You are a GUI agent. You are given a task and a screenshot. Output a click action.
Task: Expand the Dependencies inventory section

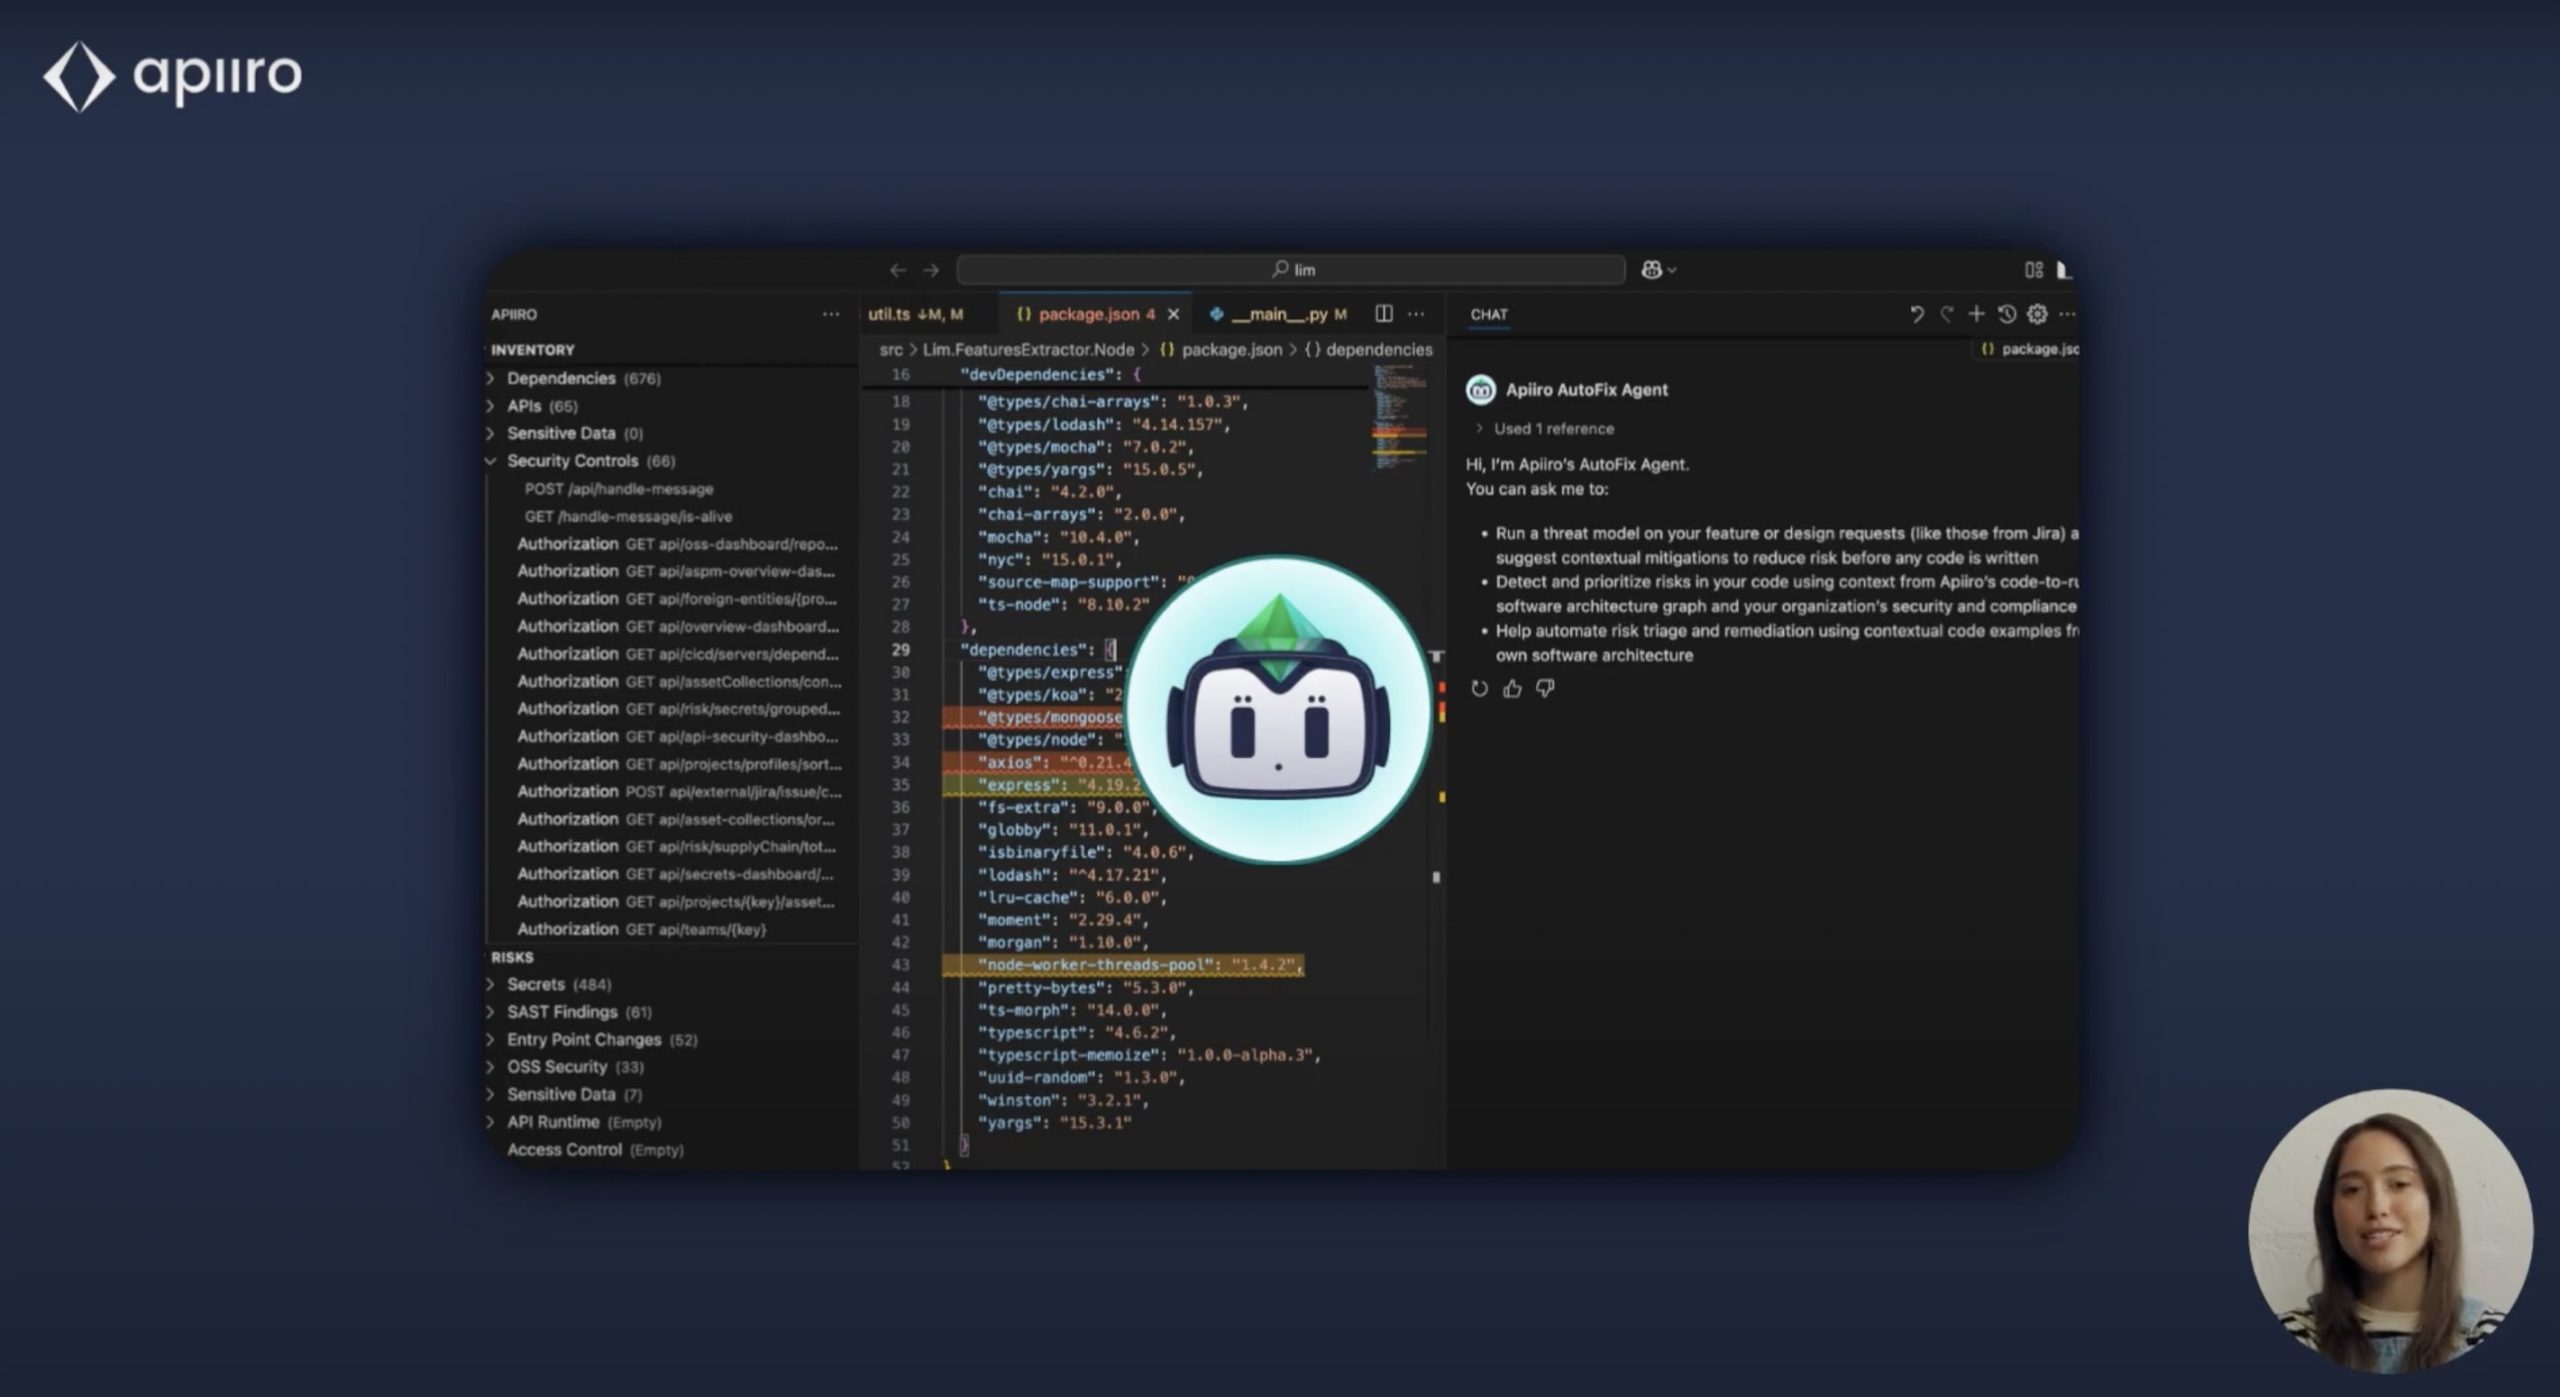point(560,378)
